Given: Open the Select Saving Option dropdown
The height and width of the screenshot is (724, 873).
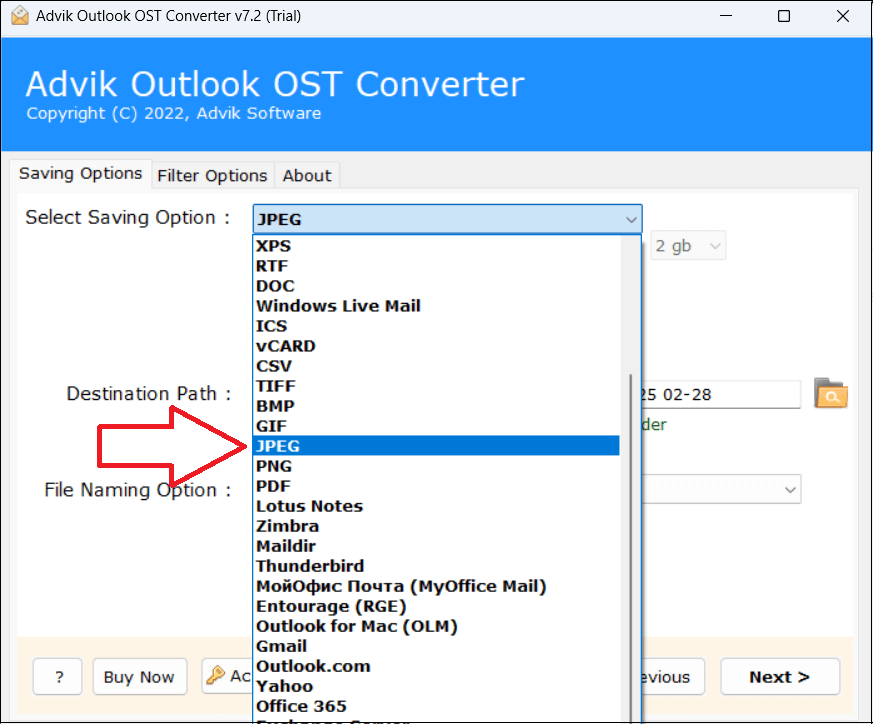Looking at the screenshot, I should (x=447, y=219).
